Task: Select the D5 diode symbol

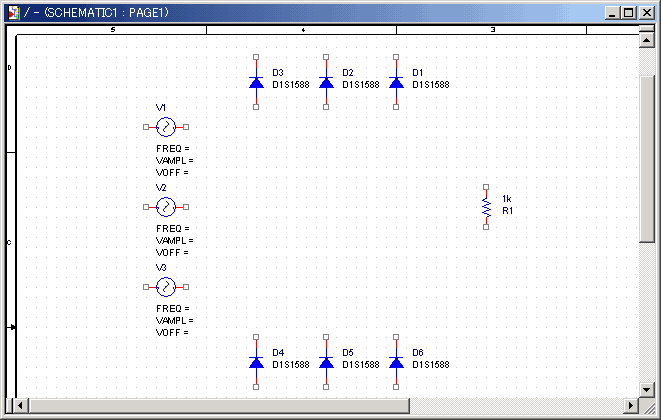Action: (326, 361)
